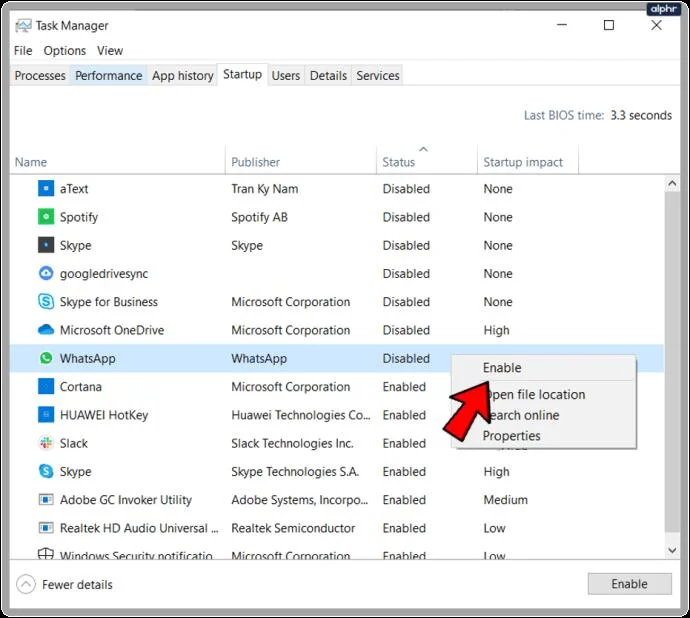The height and width of the screenshot is (618, 690).
Task: Click the Fewer details label
Action: pos(77,585)
